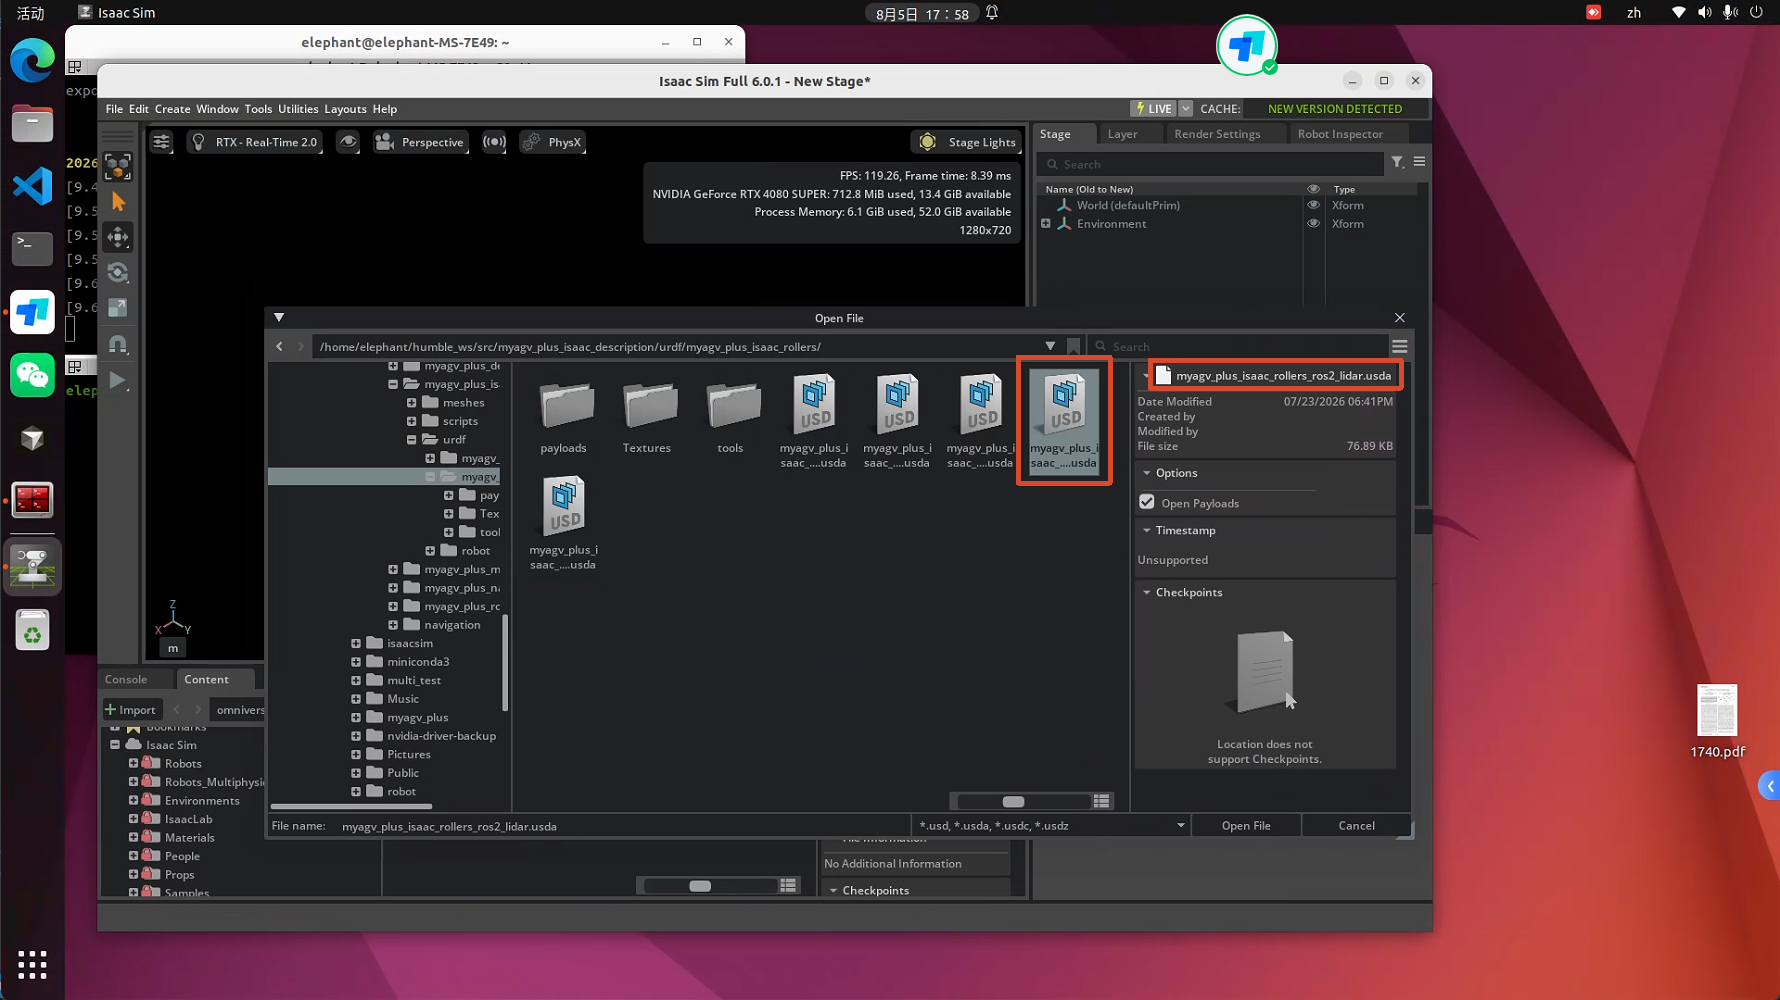The image size is (1780, 1000).
Task: Toggle visibility of Environment prim
Action: click(x=1313, y=223)
